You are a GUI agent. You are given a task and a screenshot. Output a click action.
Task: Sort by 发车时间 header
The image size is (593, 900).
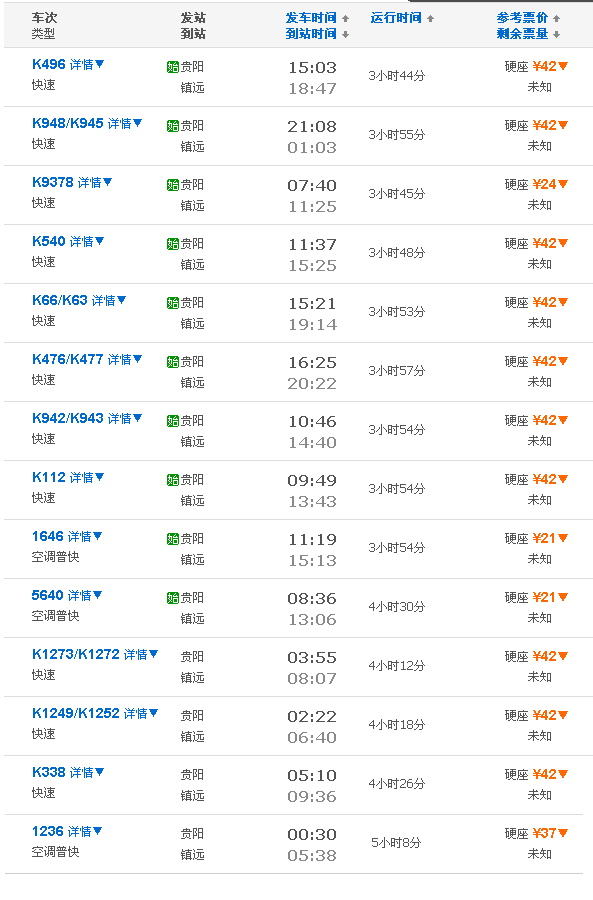pyautogui.click(x=311, y=18)
